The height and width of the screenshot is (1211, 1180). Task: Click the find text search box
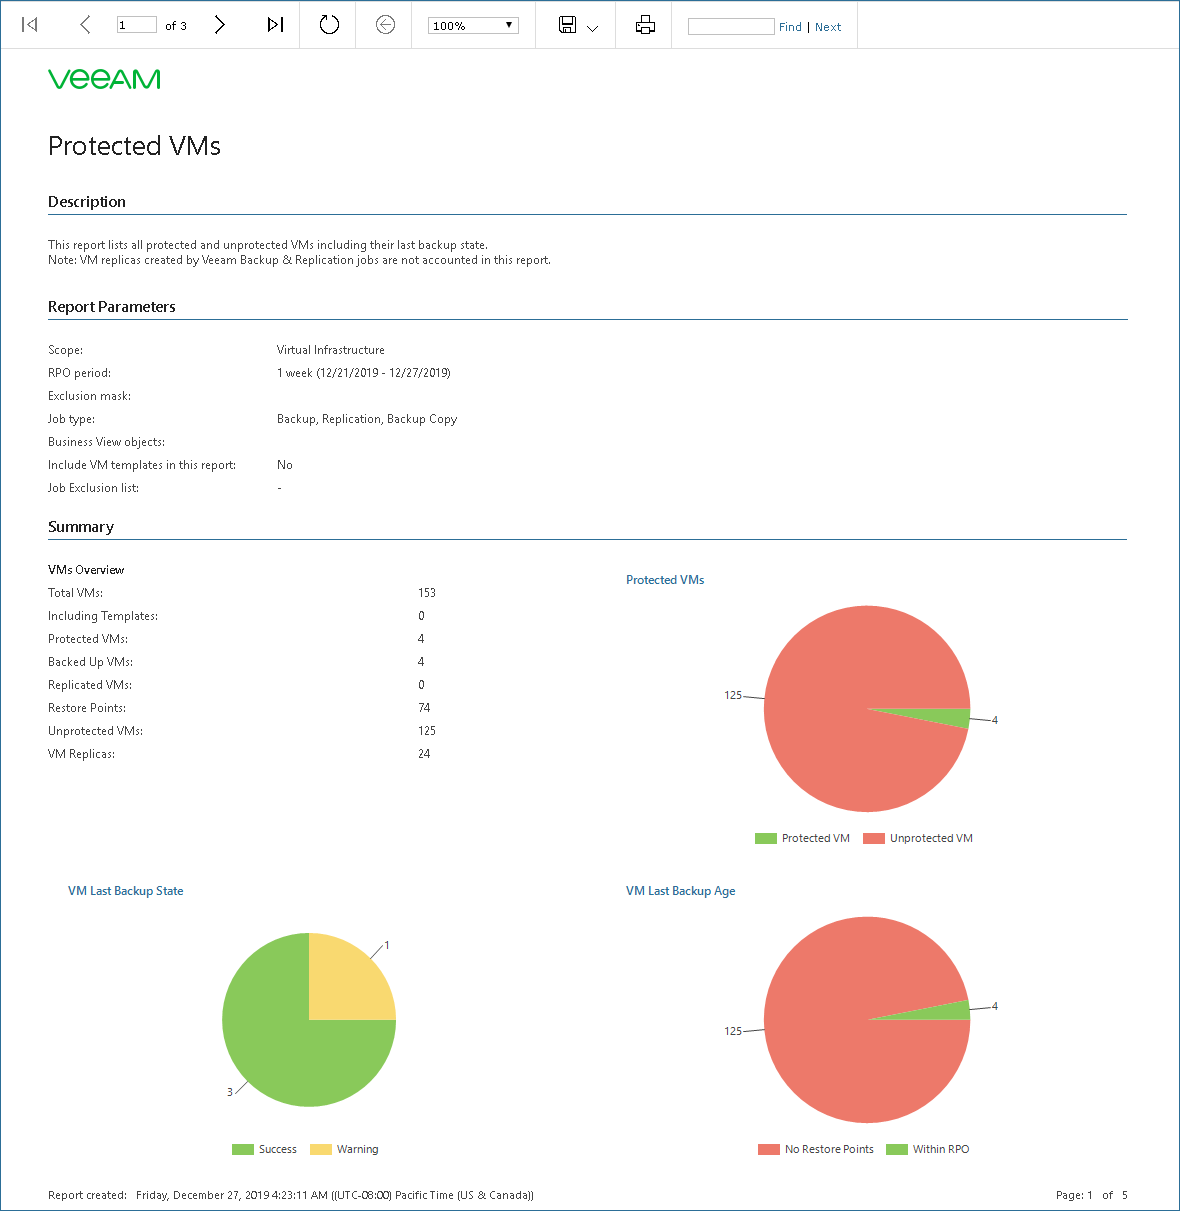(731, 26)
